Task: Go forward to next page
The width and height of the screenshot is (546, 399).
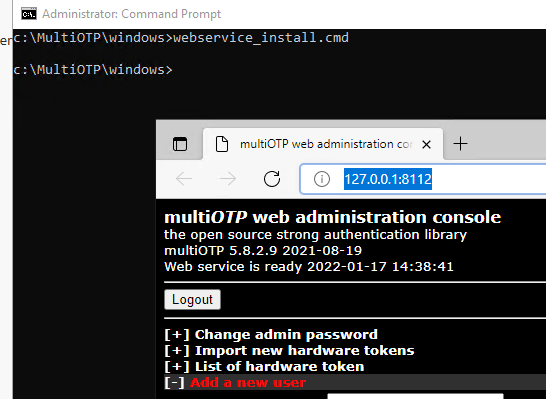Action: (227, 179)
